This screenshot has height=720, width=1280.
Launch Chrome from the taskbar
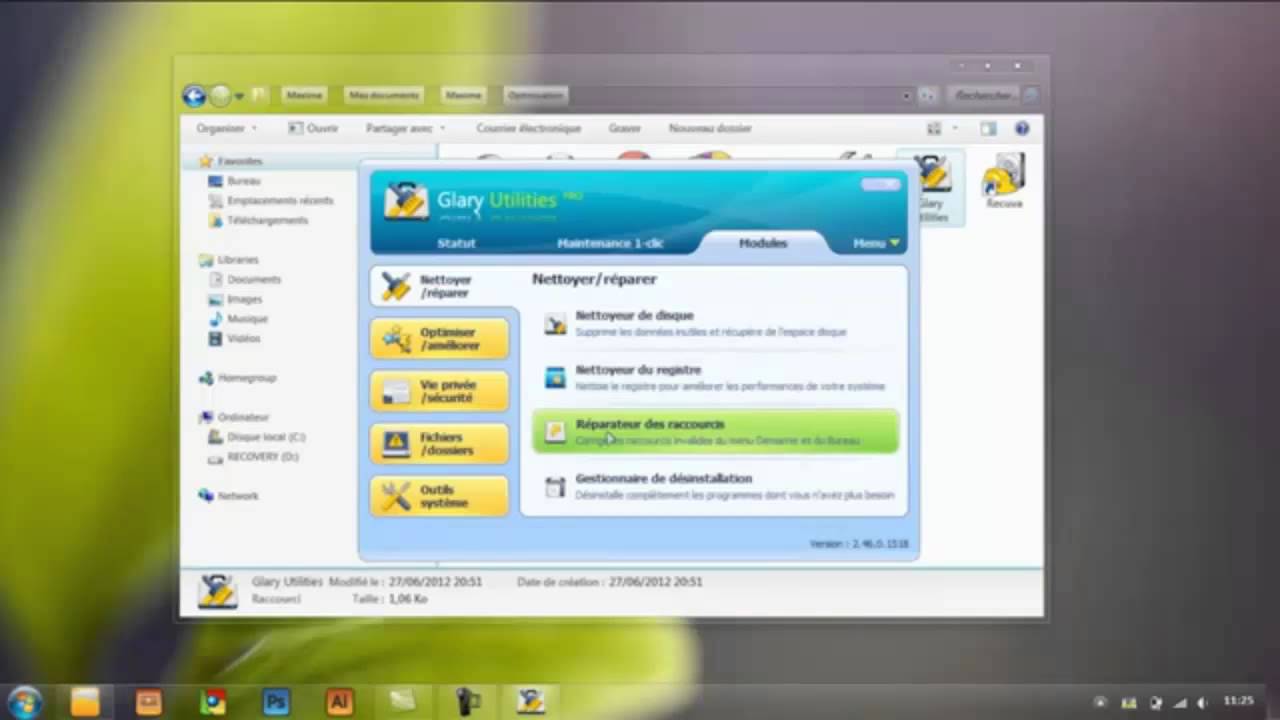(212, 702)
